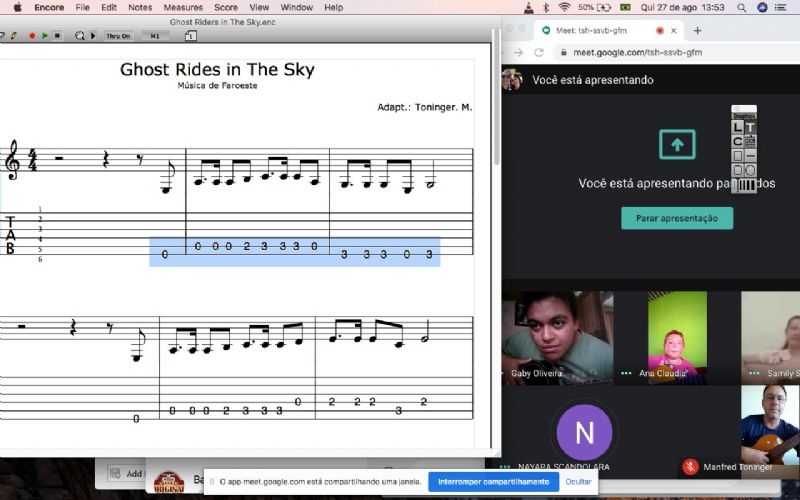The height and width of the screenshot is (500, 800).
Task: Open the Help menu
Action: coord(334,7)
